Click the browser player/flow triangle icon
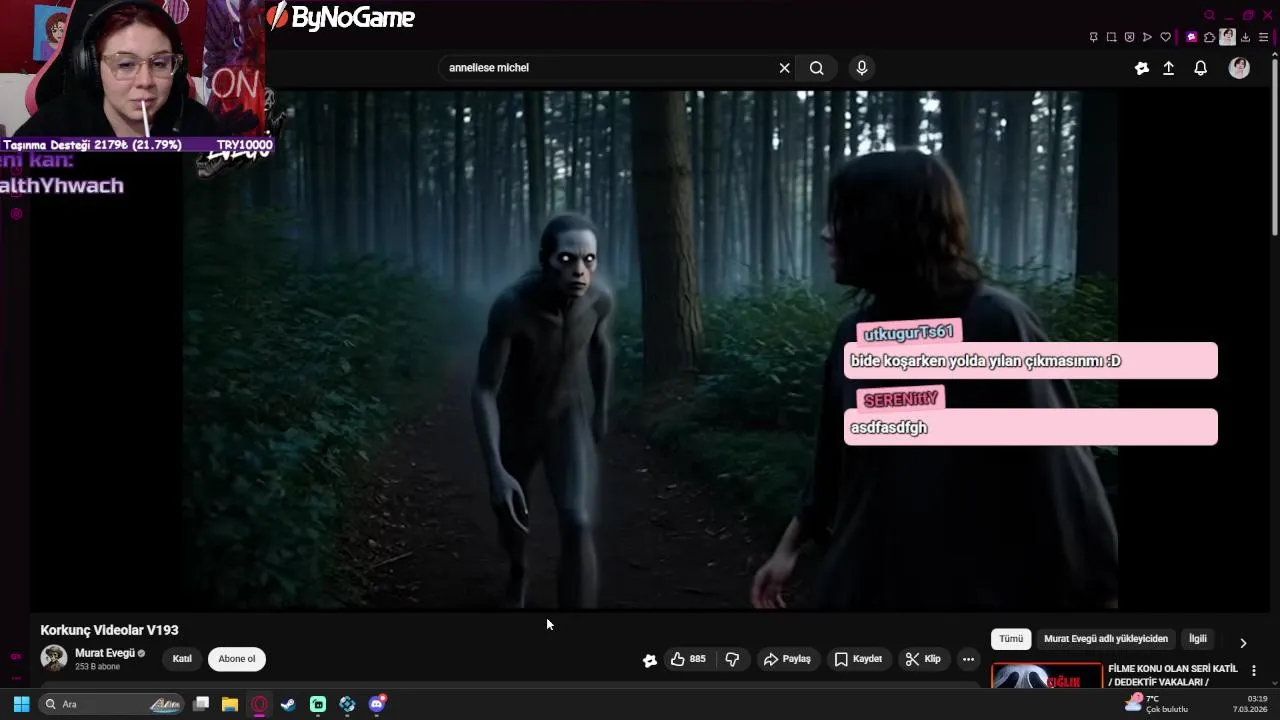 (x=1147, y=37)
